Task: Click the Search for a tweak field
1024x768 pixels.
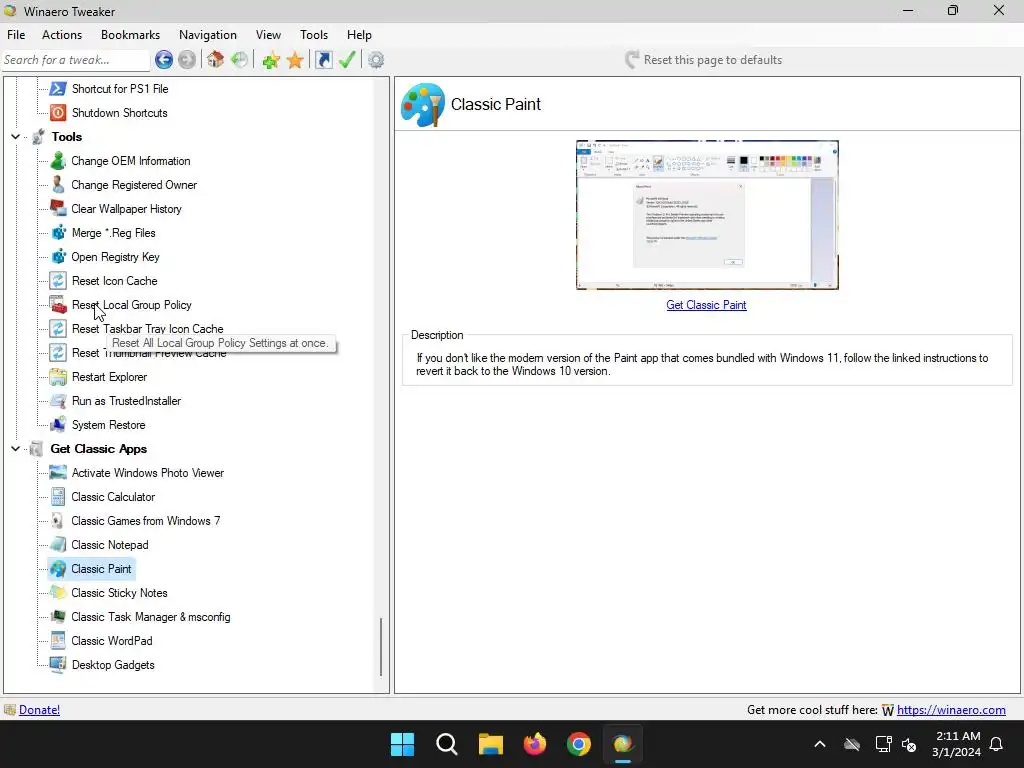Action: tap(76, 60)
